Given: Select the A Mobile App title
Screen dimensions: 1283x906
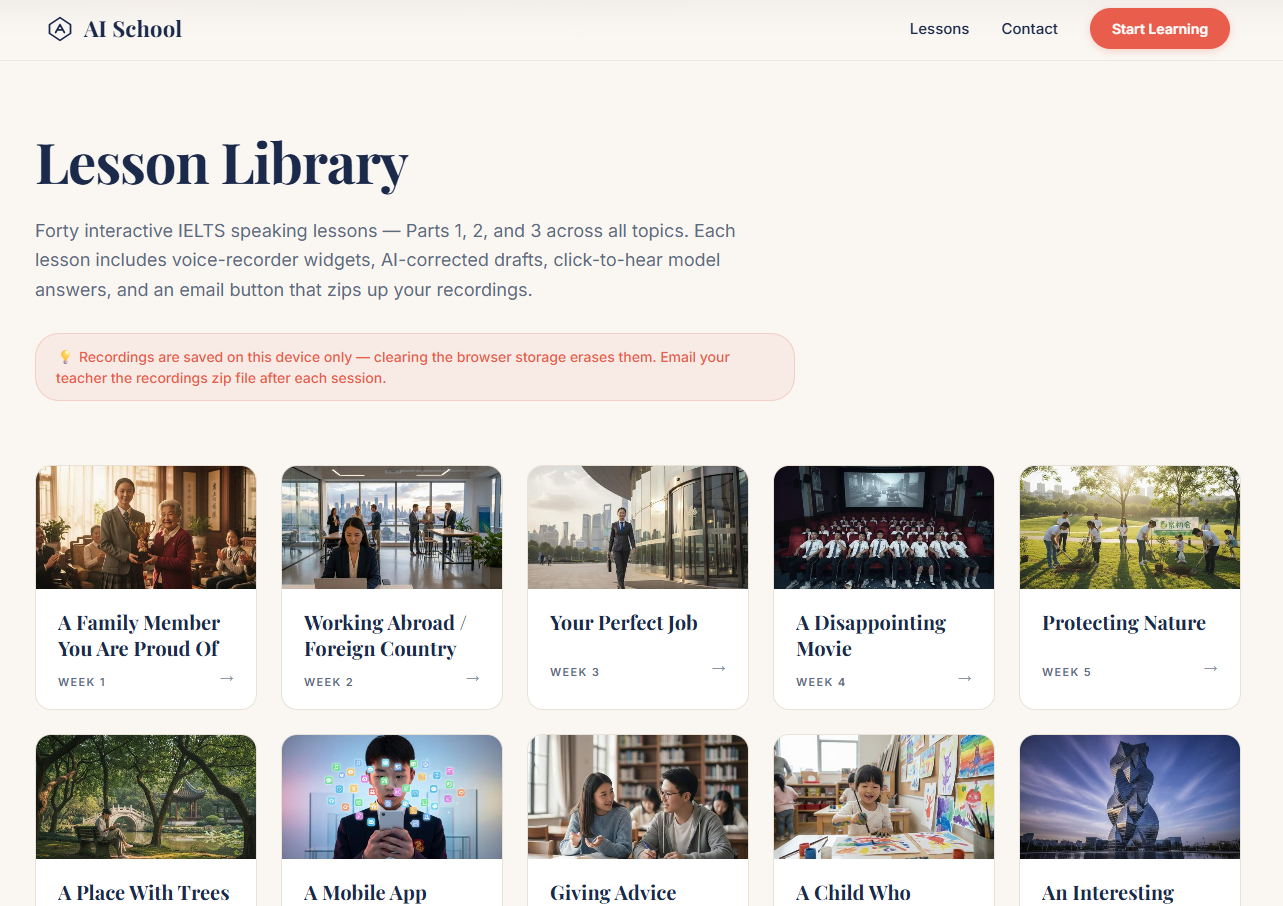Looking at the screenshot, I should click(366, 893).
